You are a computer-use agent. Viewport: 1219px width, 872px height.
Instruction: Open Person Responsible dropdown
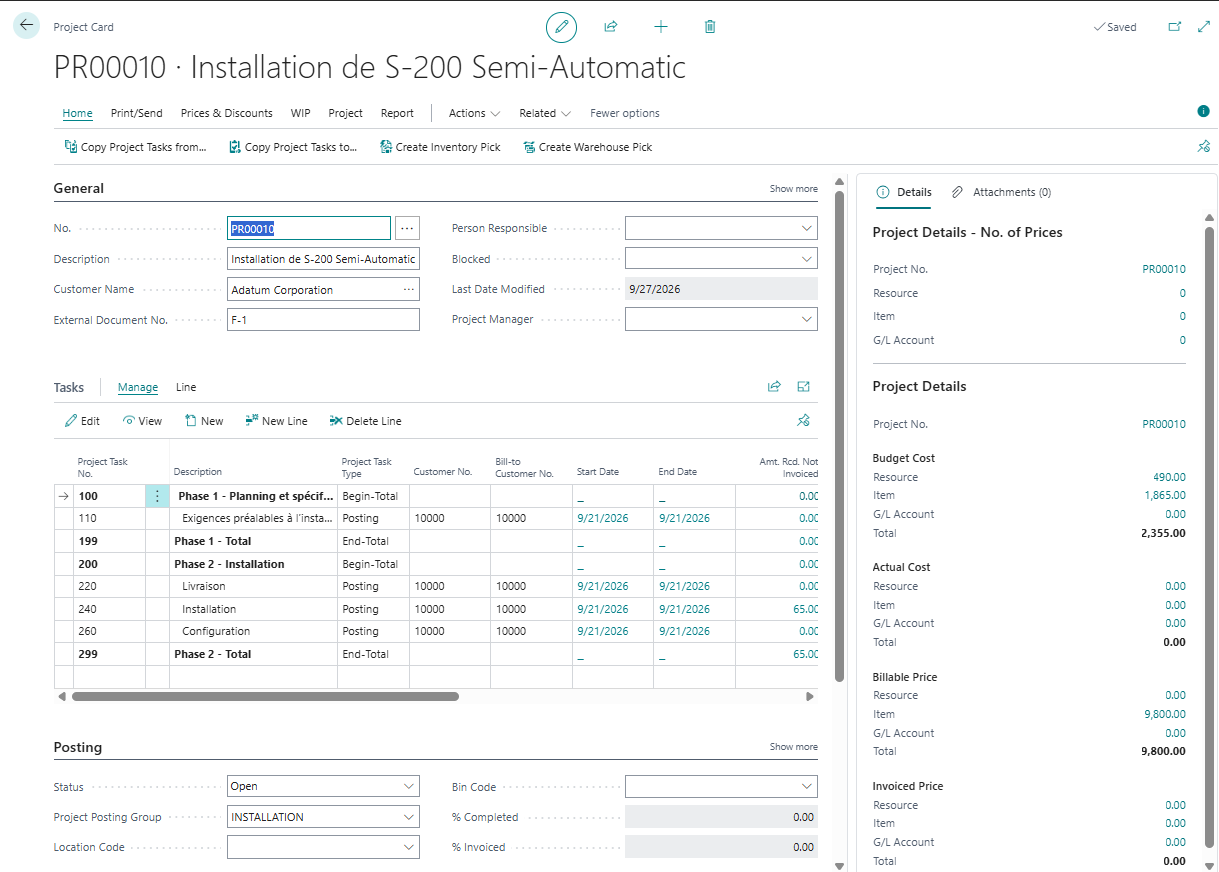[x=807, y=229]
